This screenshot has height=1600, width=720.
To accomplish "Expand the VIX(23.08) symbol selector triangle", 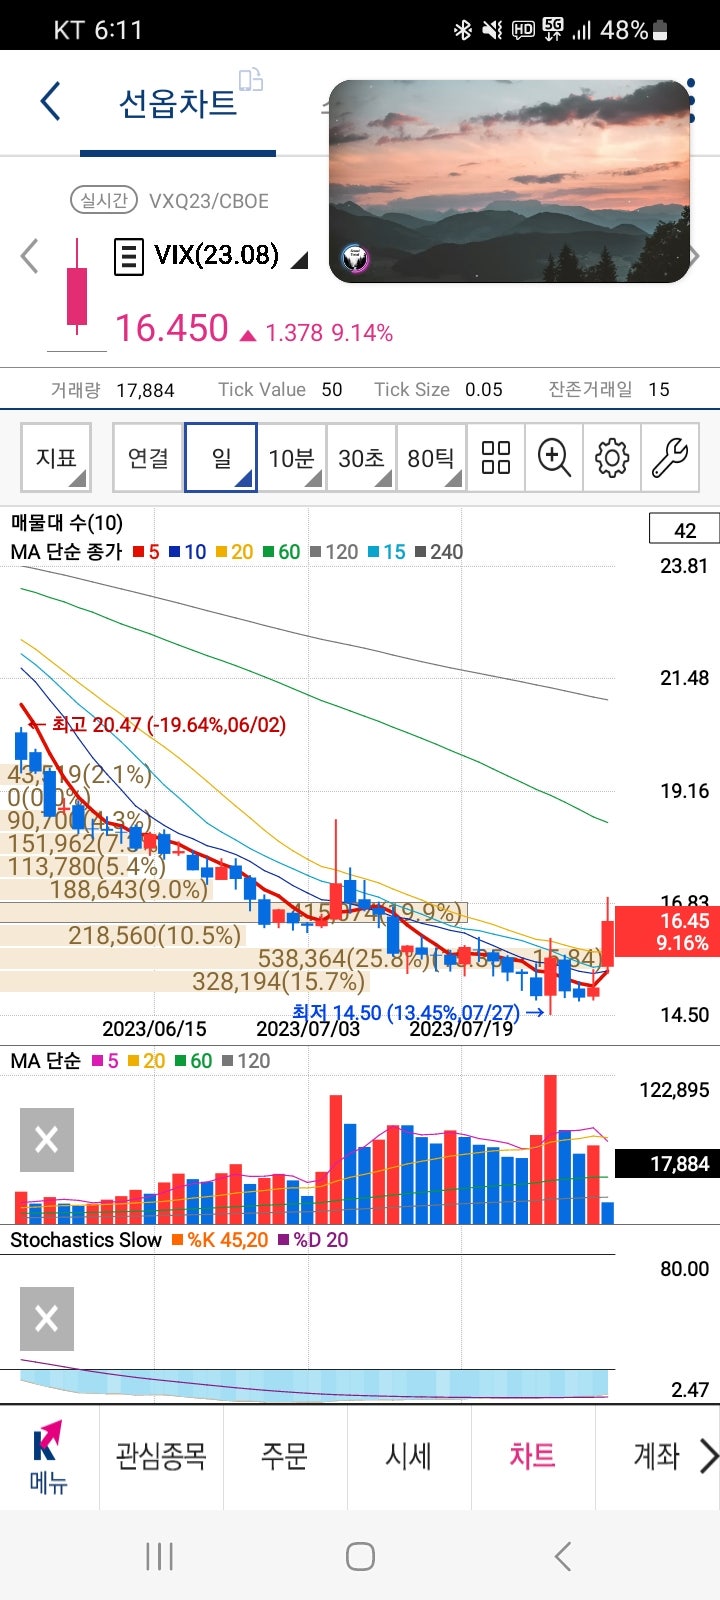I will [299, 261].
